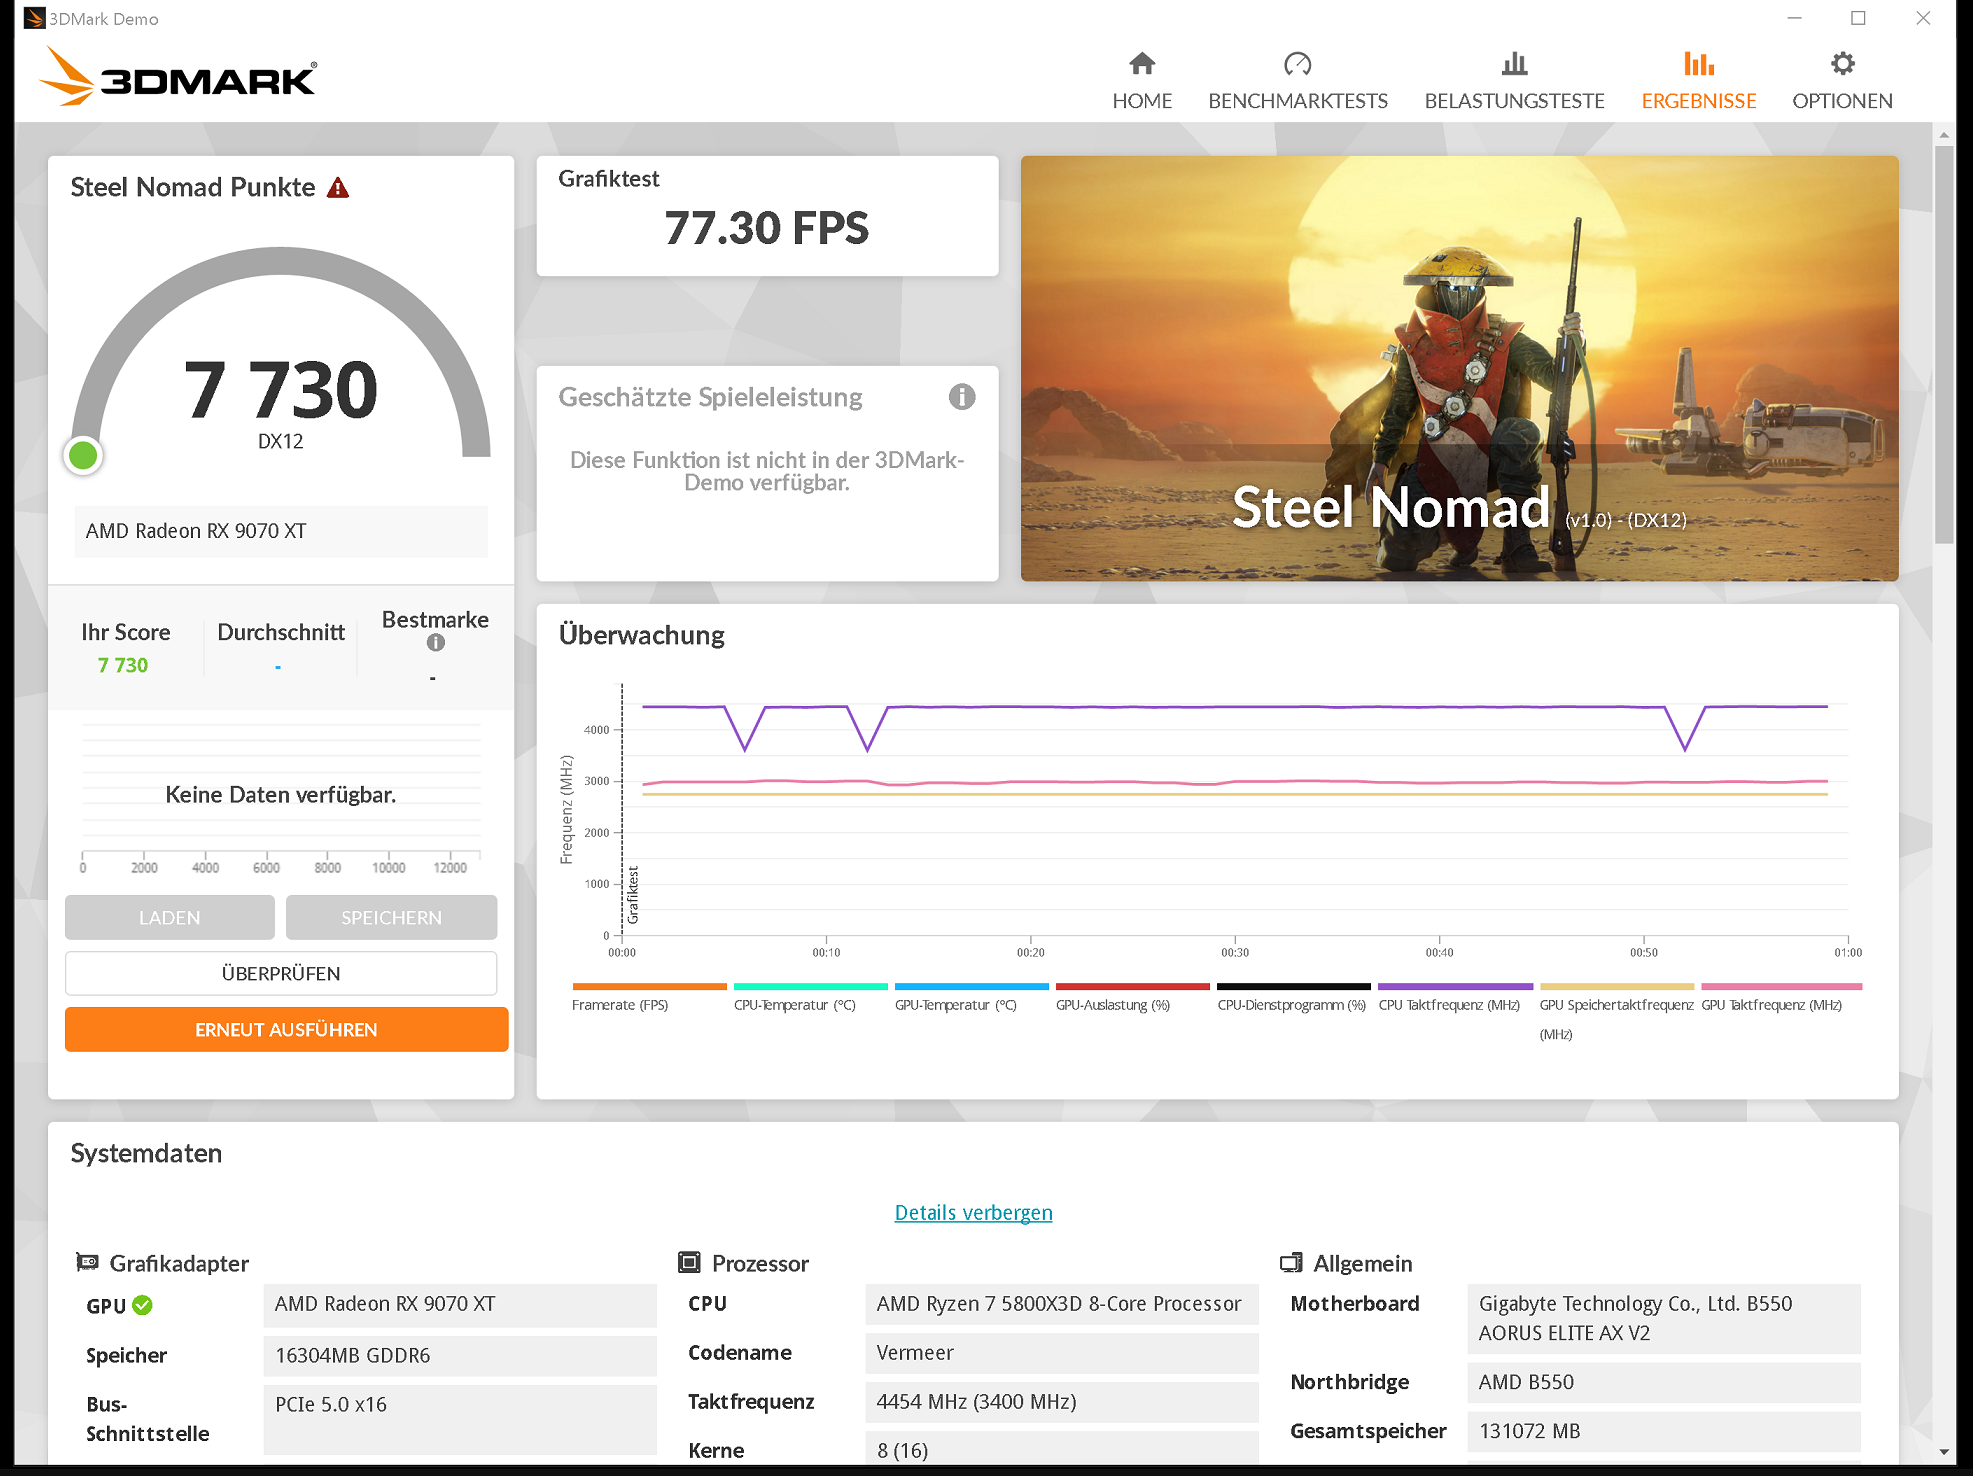Screen dimensions: 1973x1476
Task: Open the Bestmarke info icon
Action: [x=434, y=643]
